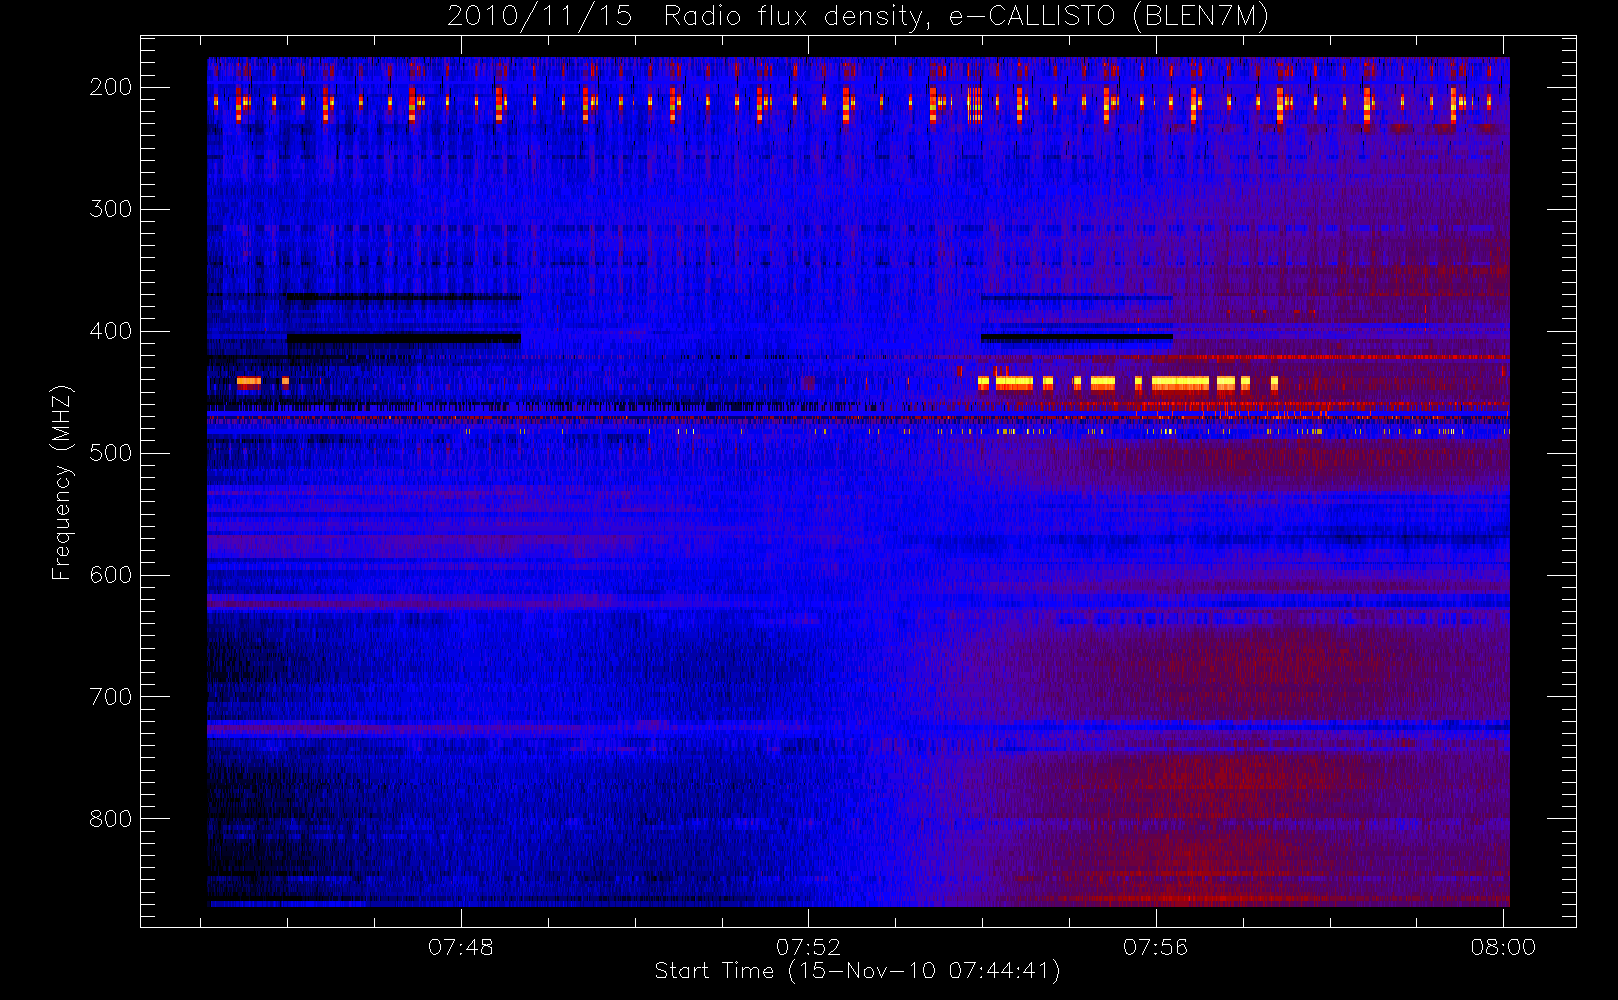Click the 08:00 time tick label
The width and height of the screenshot is (1618, 1000).
[1503, 947]
